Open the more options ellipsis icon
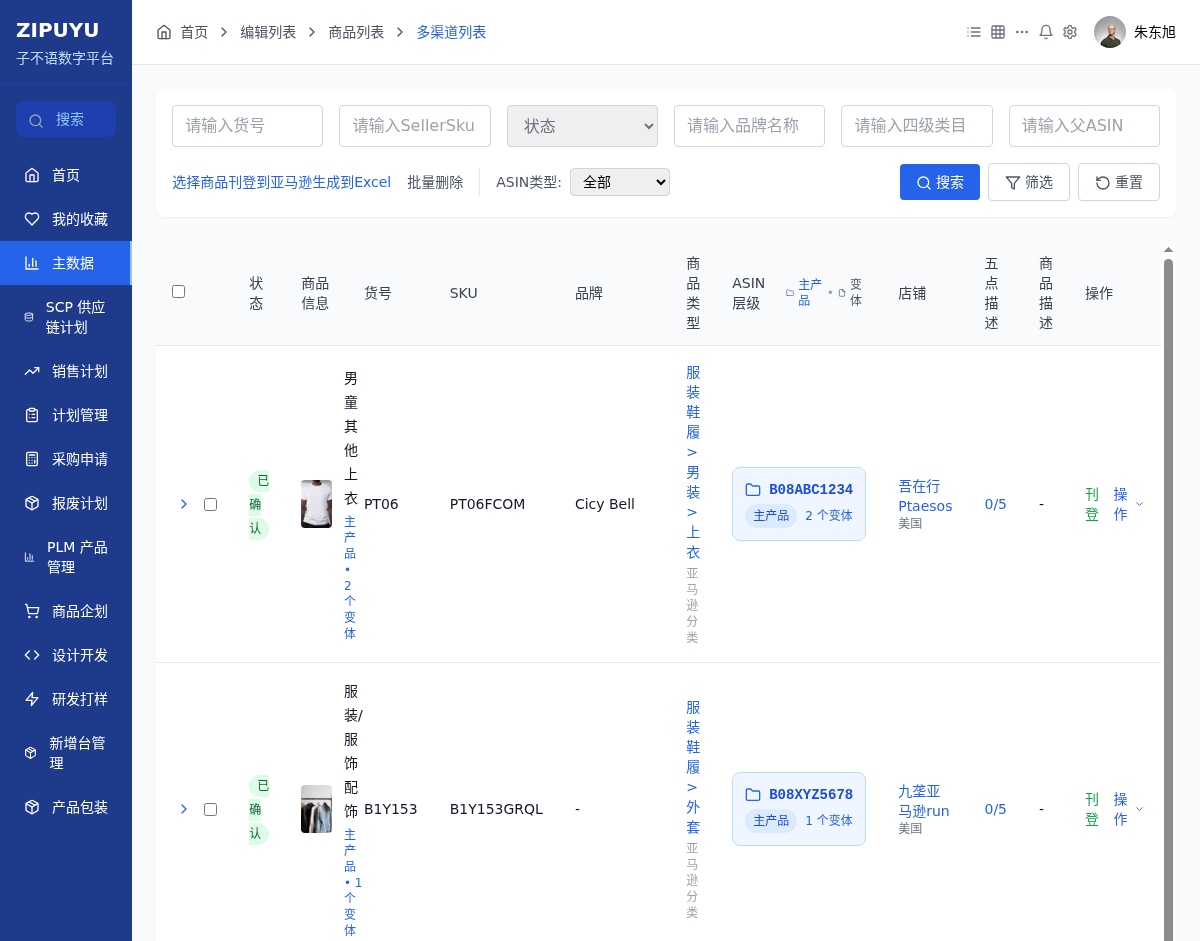Screen dimensions: 1200x941 pyautogui.click(x=1022, y=32)
